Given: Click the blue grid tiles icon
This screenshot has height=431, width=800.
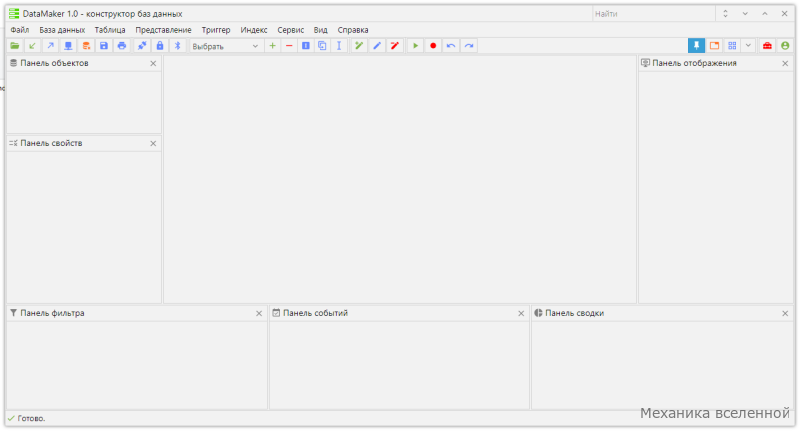Looking at the screenshot, I should [732, 46].
